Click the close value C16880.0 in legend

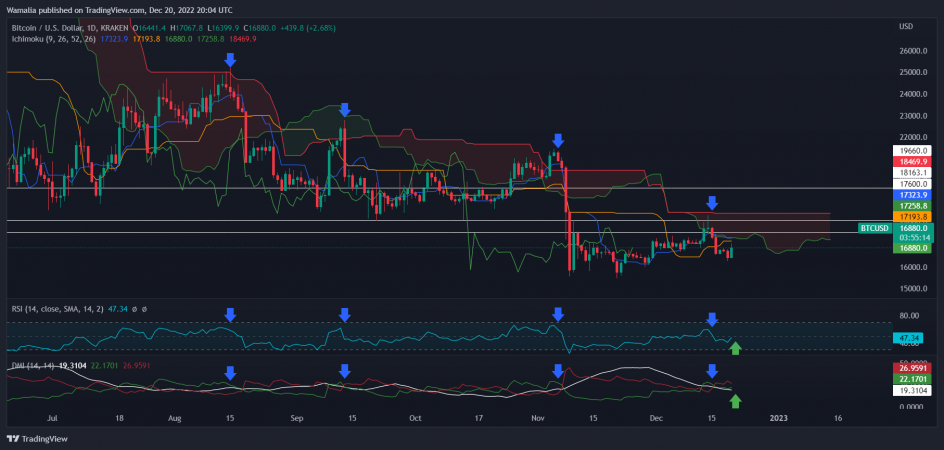pyautogui.click(x=259, y=28)
